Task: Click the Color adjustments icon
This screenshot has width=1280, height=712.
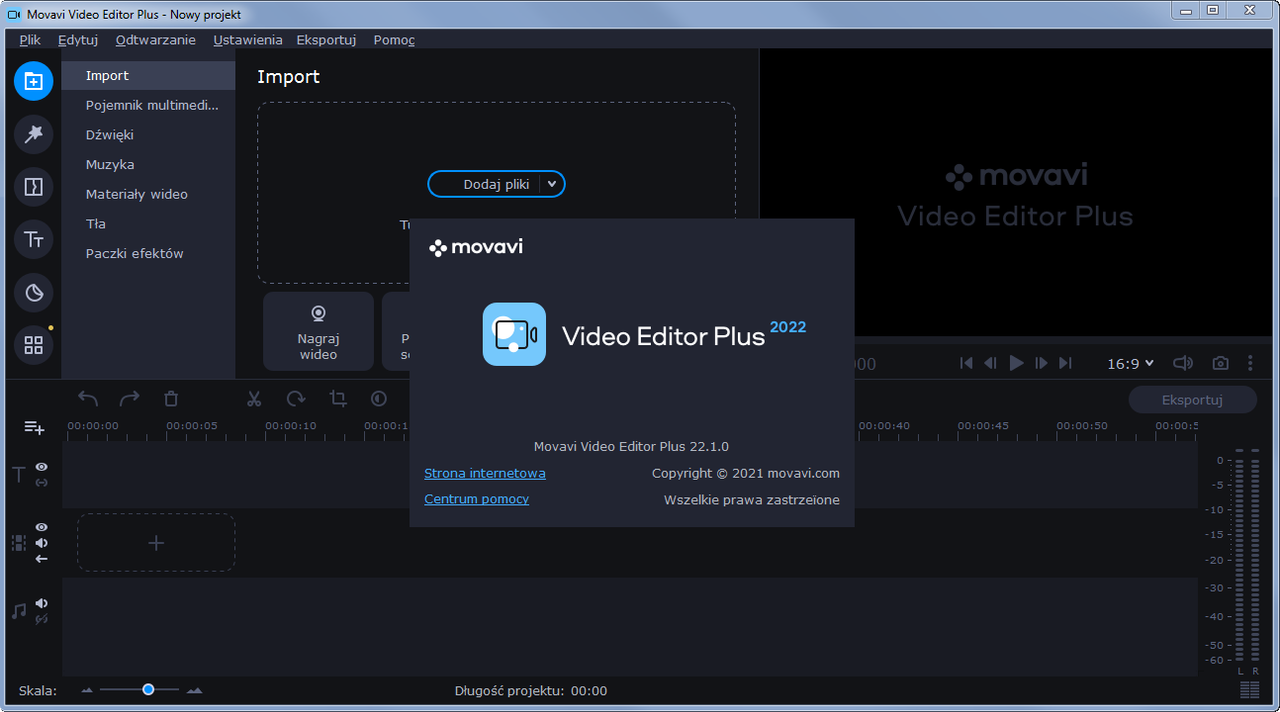Action: pyautogui.click(x=379, y=399)
